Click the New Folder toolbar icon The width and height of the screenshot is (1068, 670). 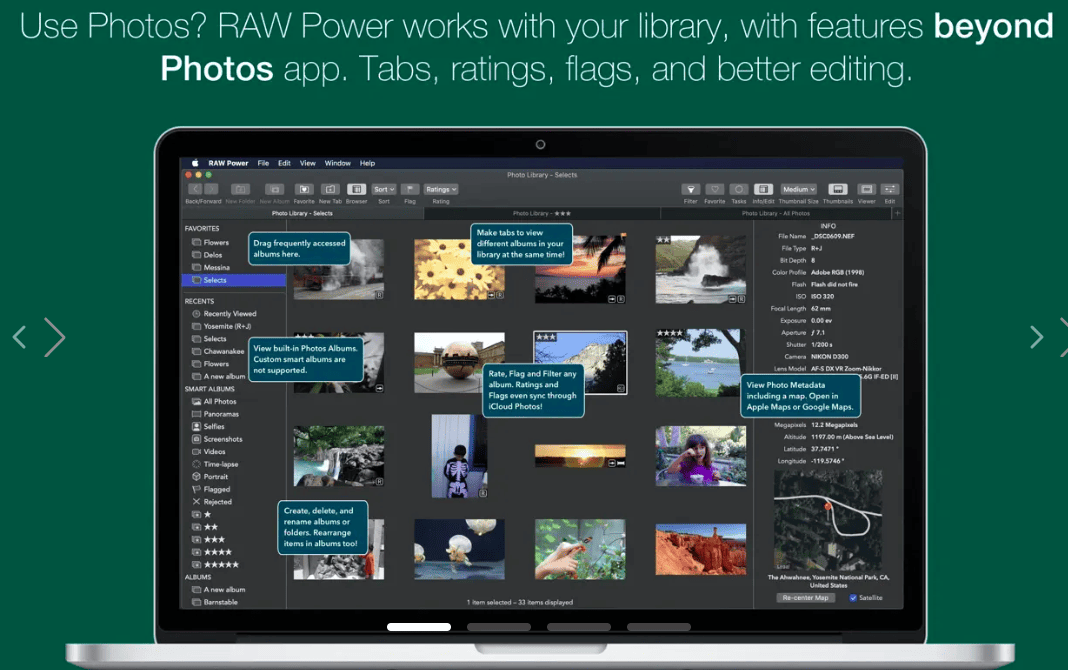tap(240, 189)
